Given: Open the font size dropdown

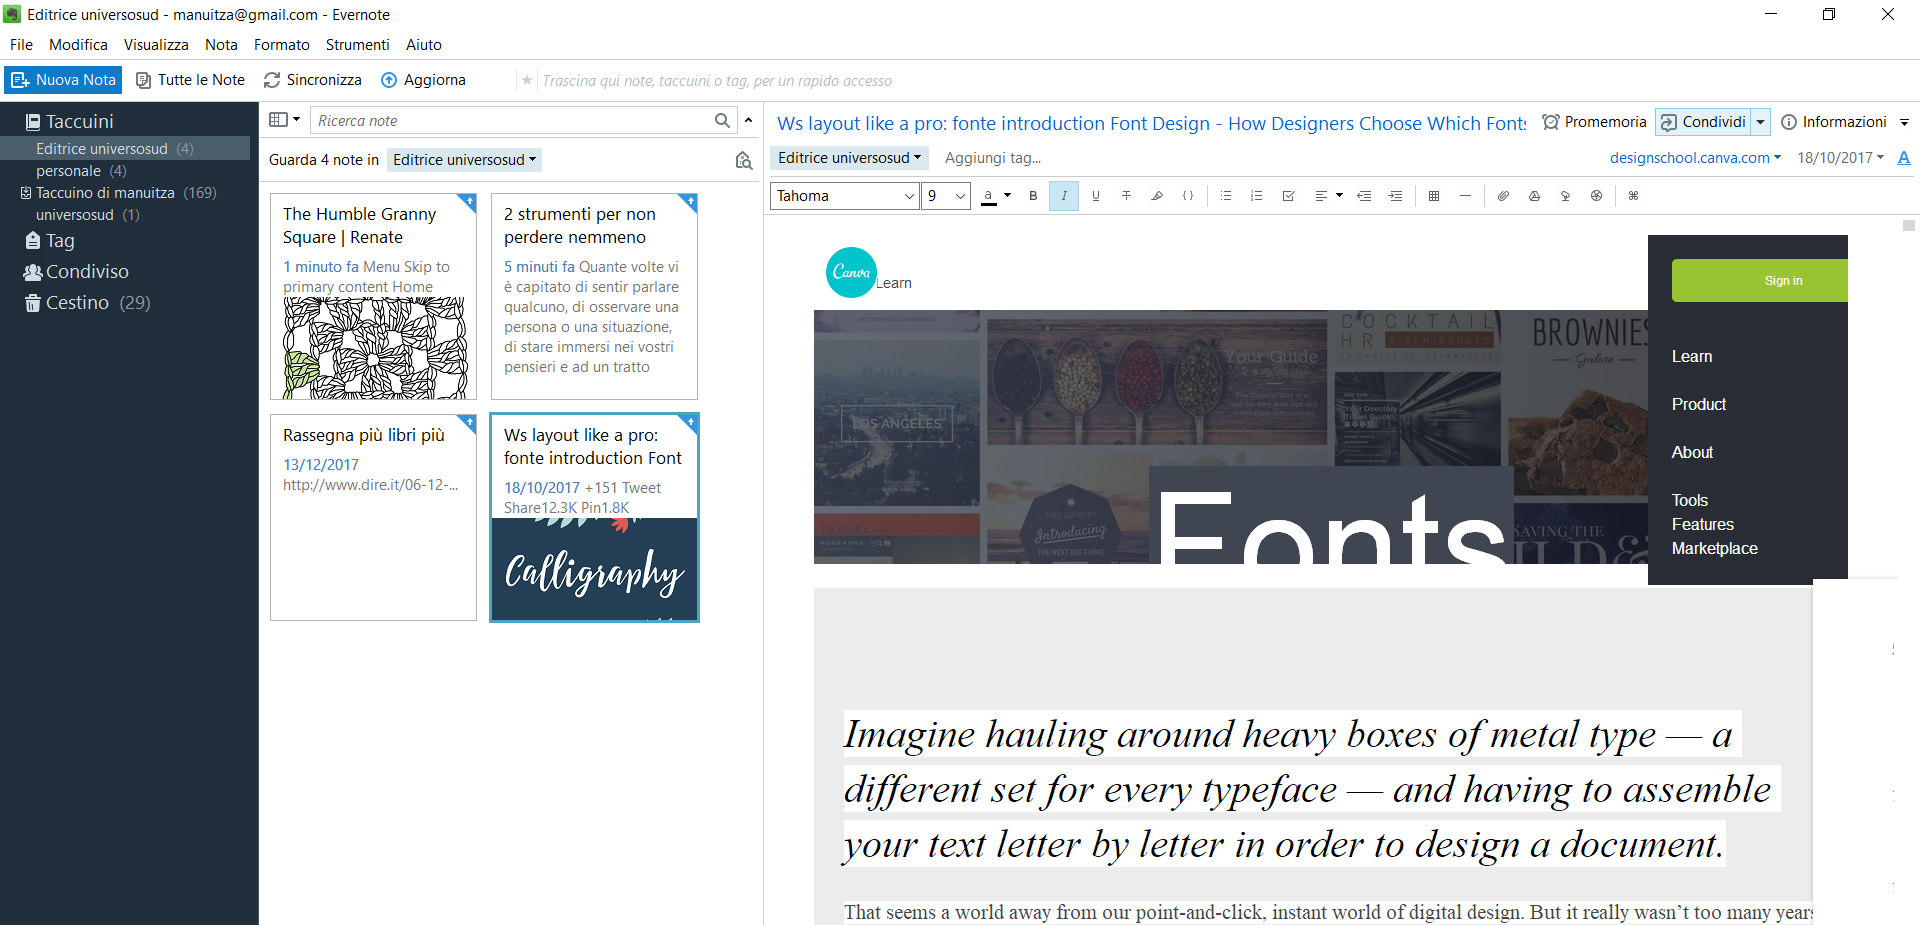Looking at the screenshot, I should click(x=946, y=196).
